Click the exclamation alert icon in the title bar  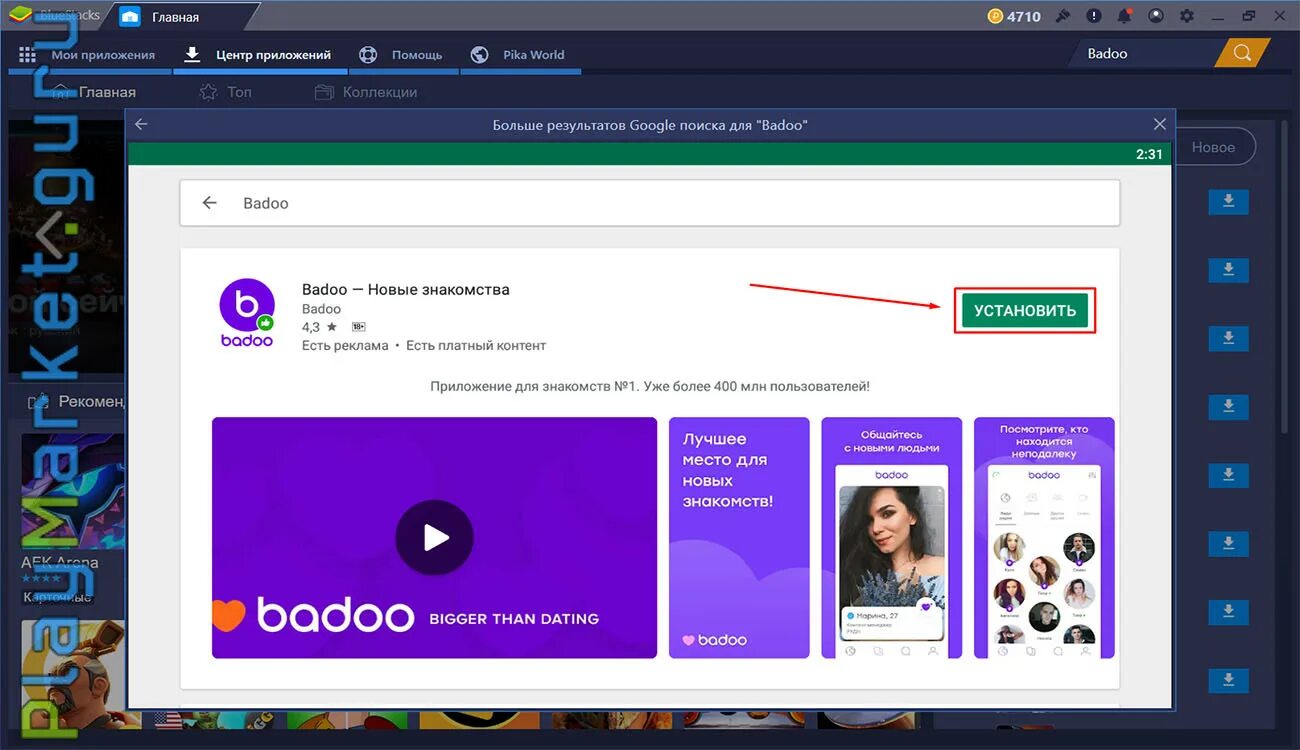1095,16
